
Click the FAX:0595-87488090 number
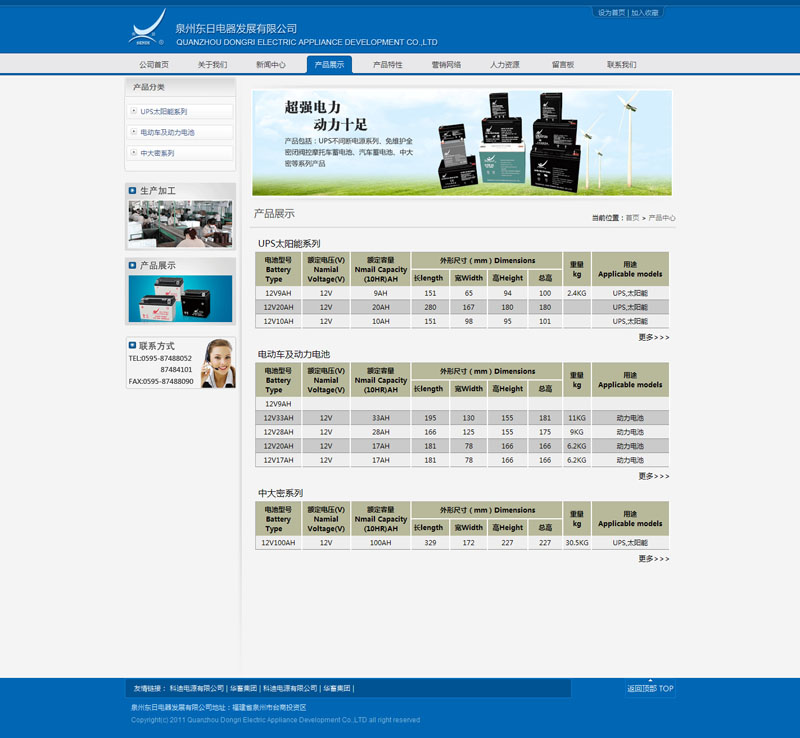(161, 382)
